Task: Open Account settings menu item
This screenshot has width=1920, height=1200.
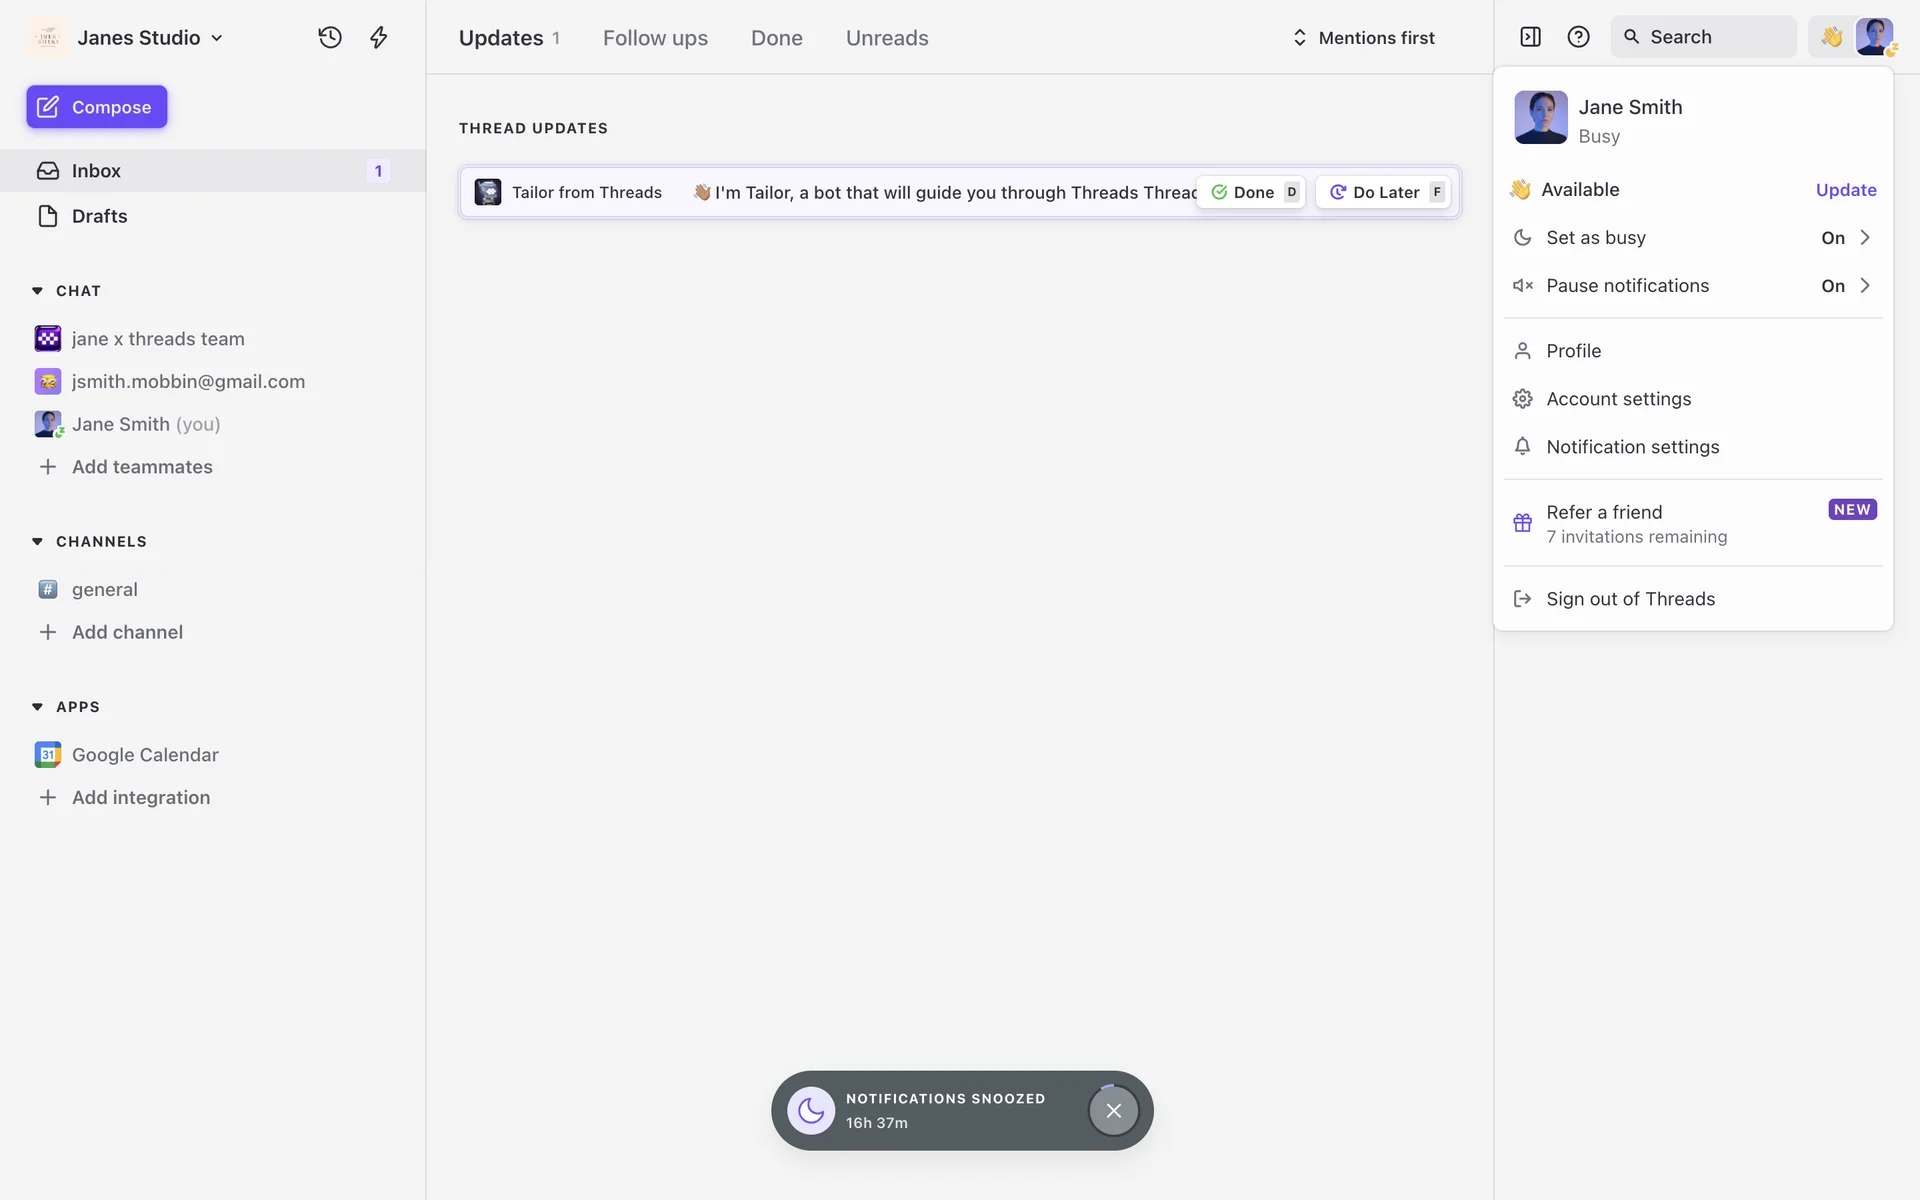Action: click(x=1618, y=399)
